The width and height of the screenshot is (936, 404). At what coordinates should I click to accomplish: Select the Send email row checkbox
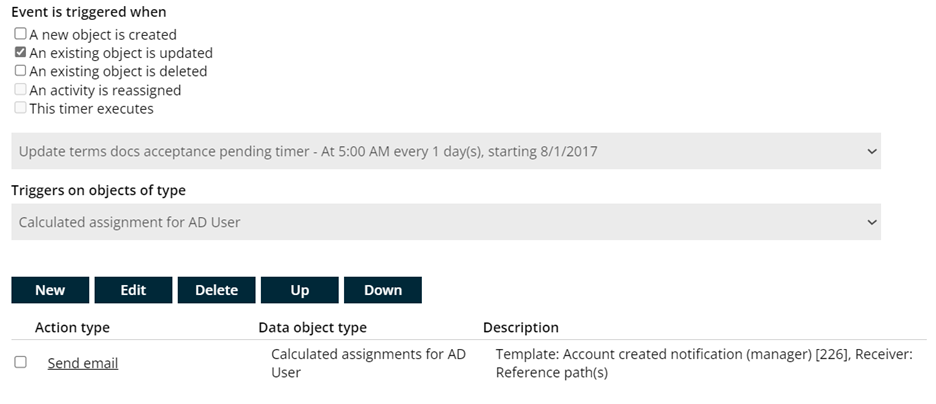[20, 362]
